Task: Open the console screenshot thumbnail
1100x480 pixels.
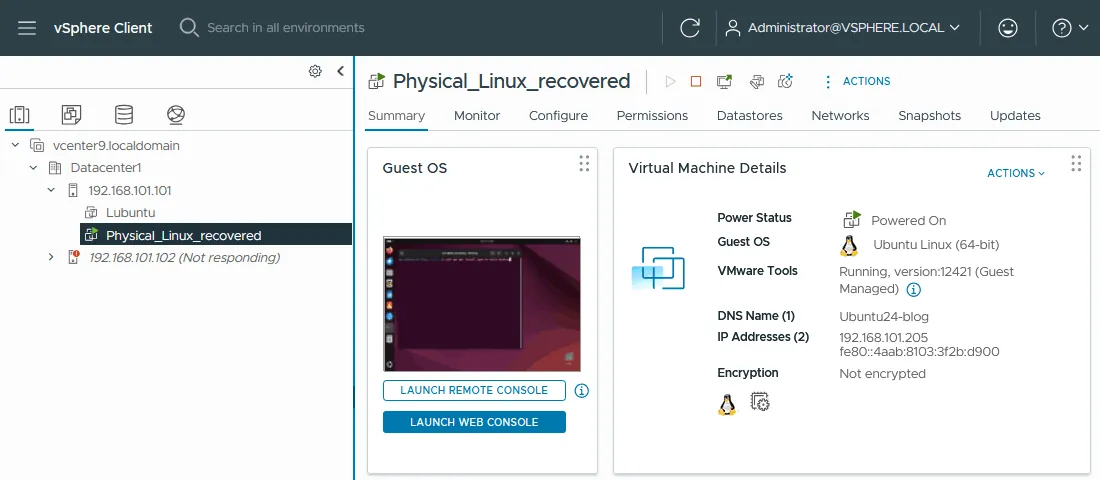Action: click(482, 304)
